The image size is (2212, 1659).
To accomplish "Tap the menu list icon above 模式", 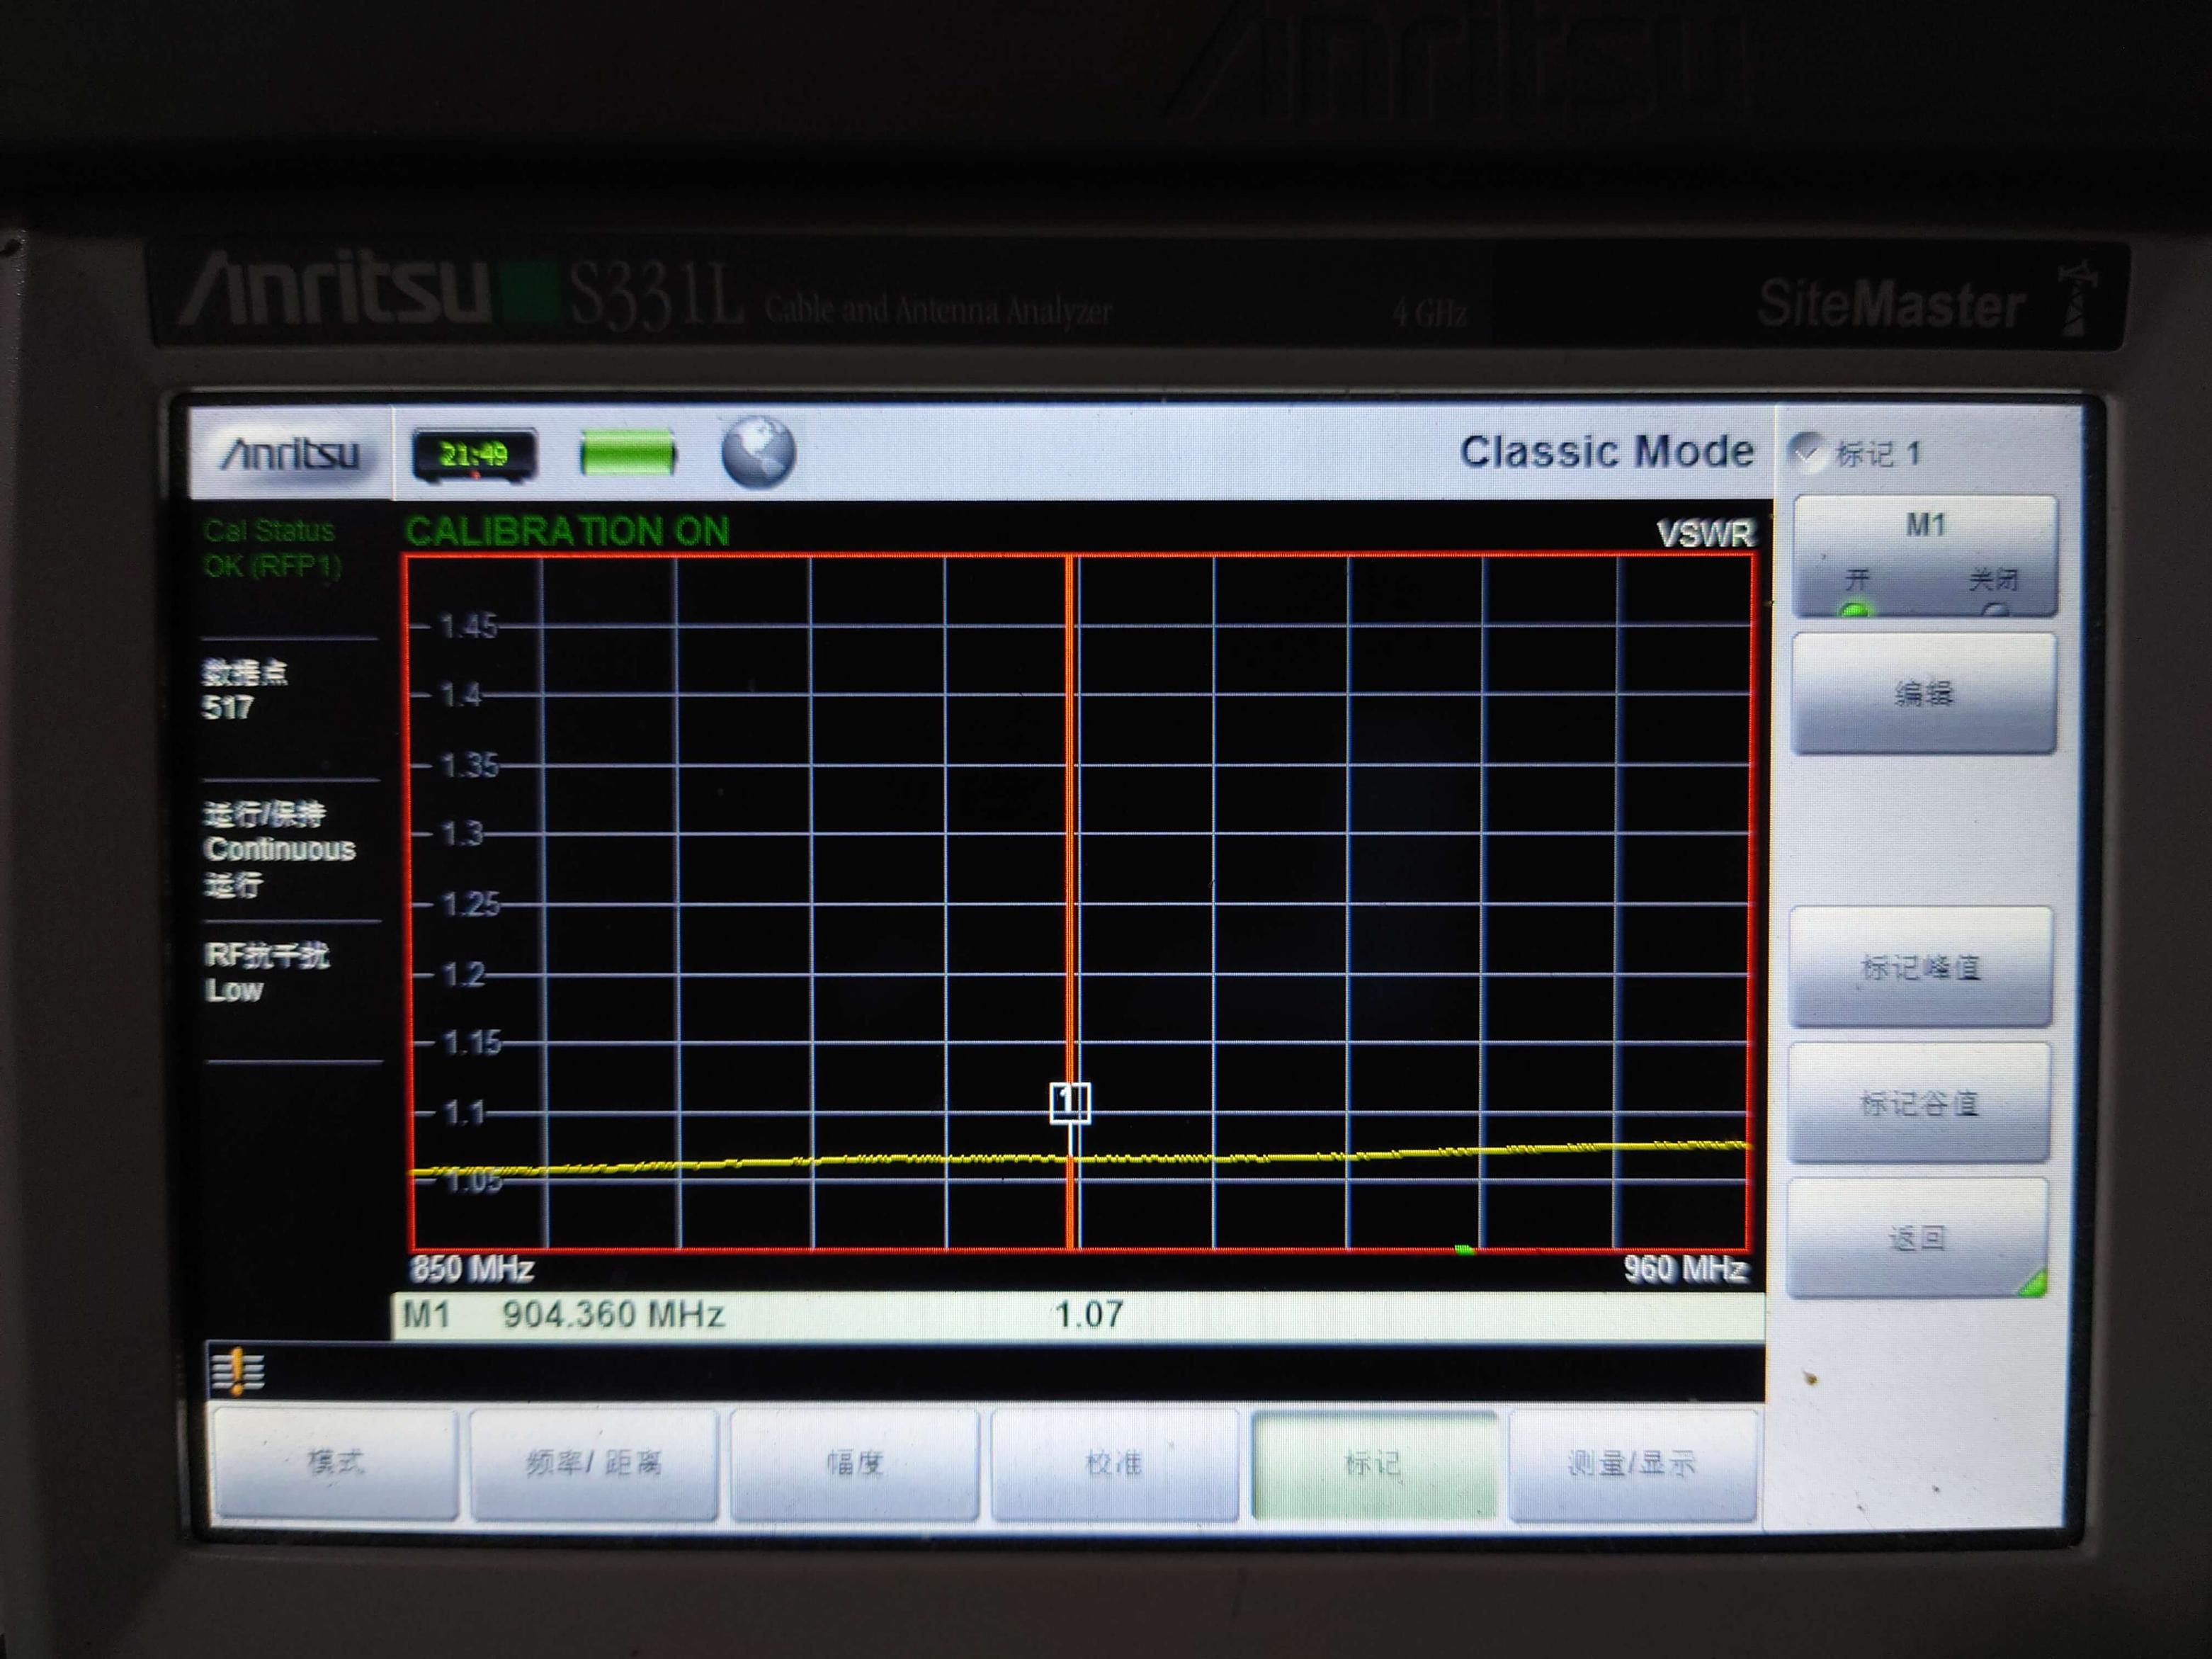I will (238, 1371).
